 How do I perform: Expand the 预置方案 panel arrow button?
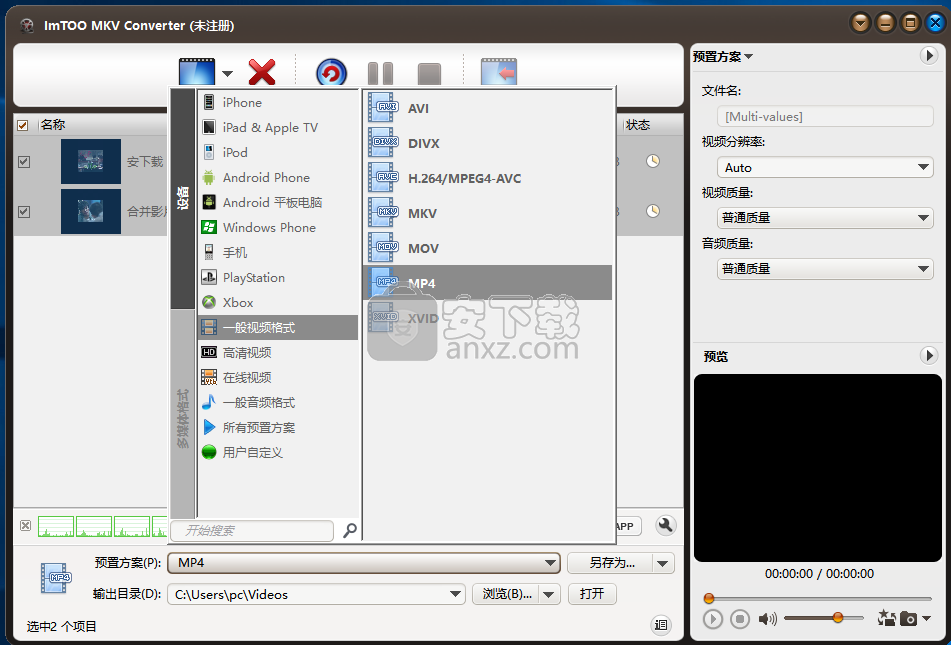point(928,56)
